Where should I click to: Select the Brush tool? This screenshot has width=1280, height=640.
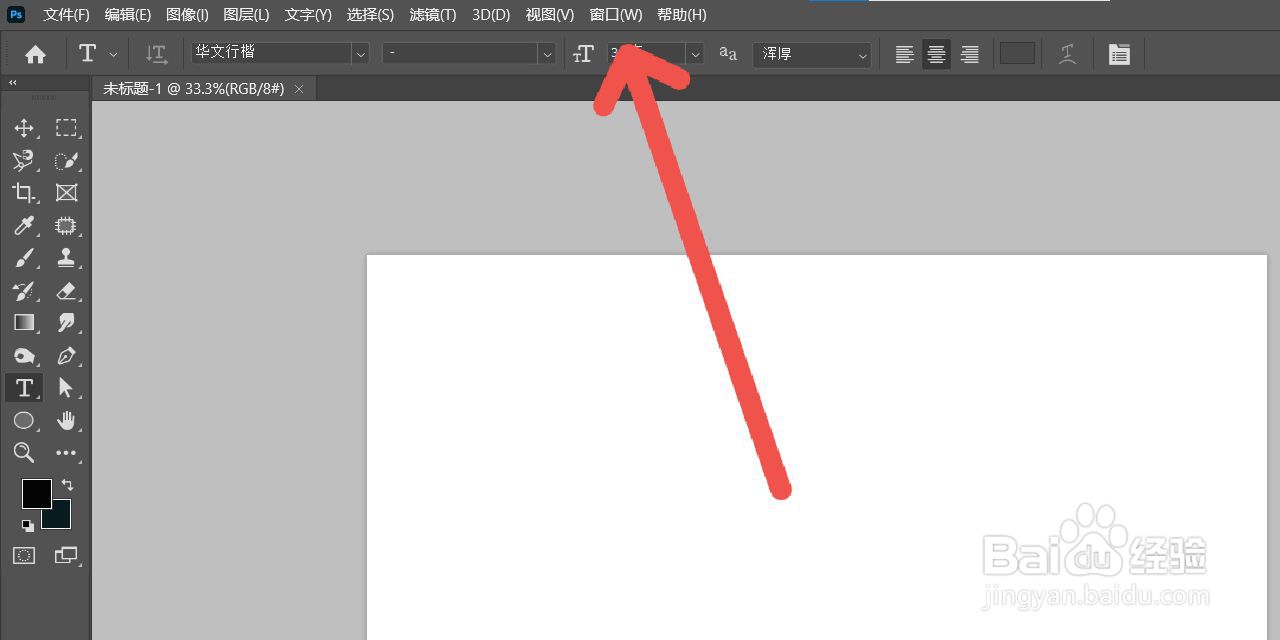[24, 258]
